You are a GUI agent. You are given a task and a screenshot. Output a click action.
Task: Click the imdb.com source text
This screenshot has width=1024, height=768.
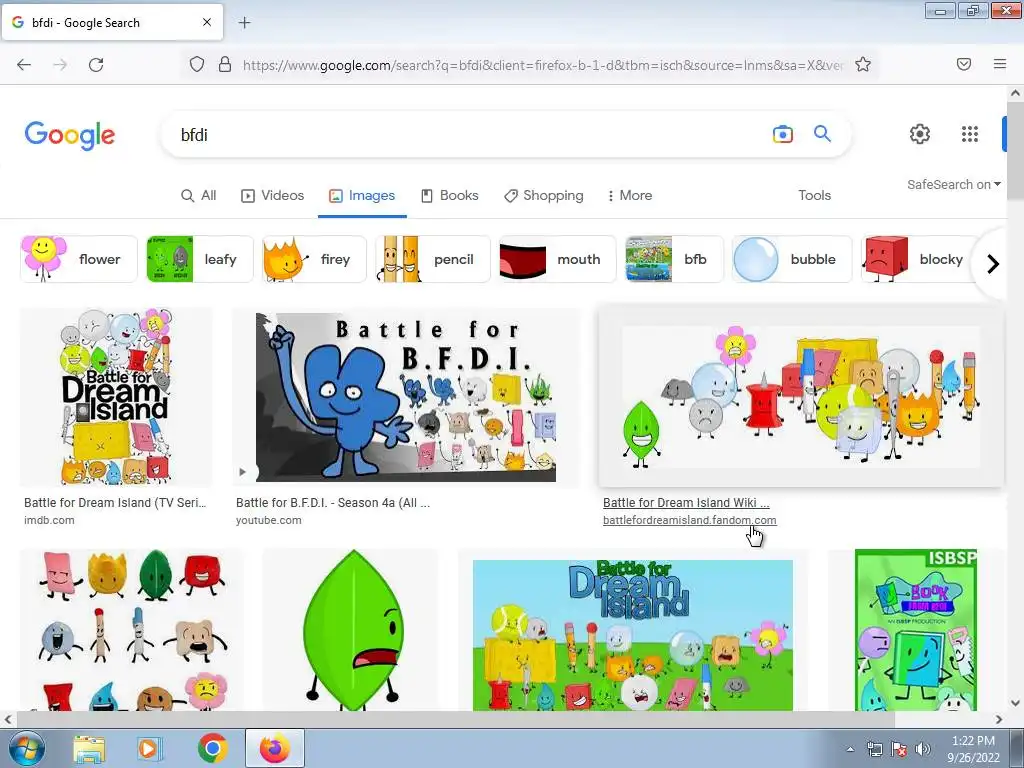(49, 520)
